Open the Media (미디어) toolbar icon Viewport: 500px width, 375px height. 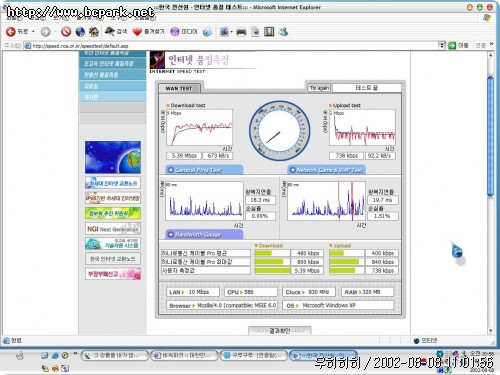[x=184, y=32]
